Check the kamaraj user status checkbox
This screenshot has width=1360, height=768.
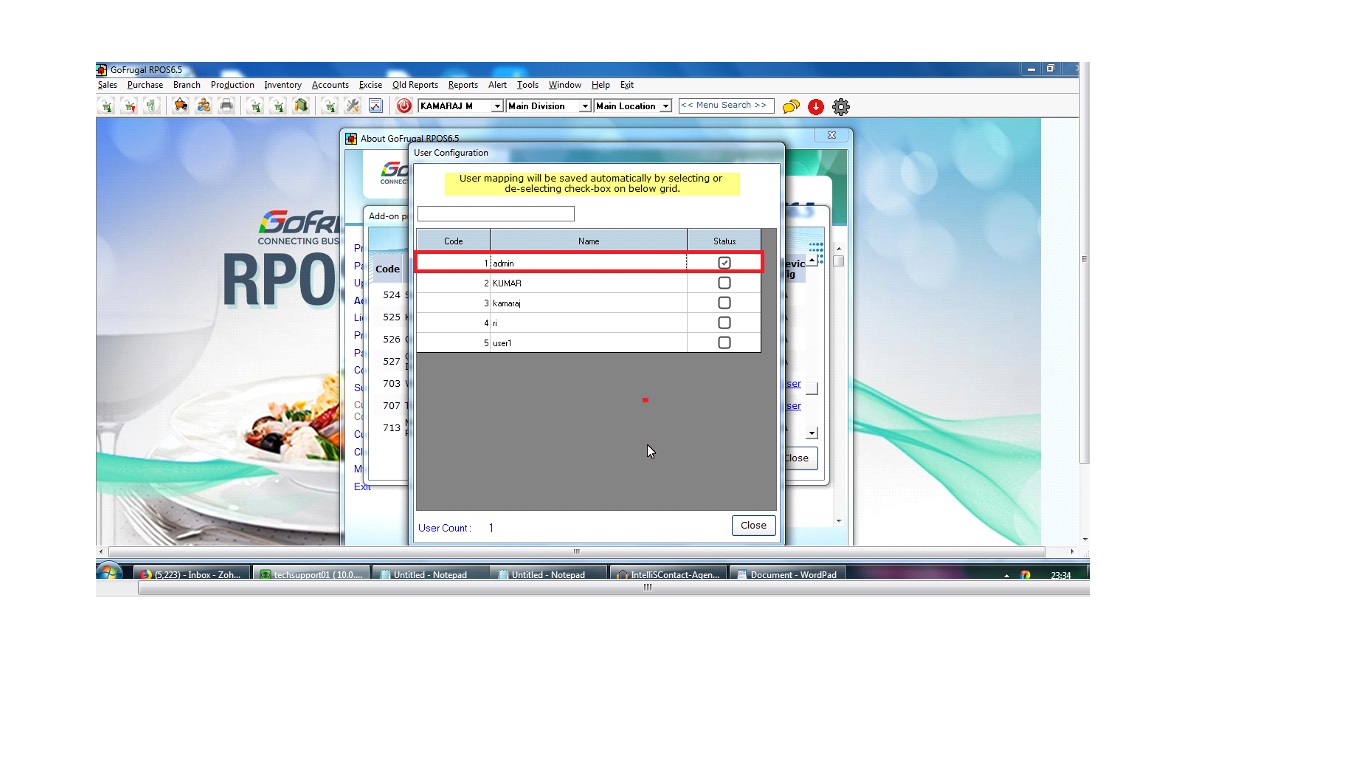pos(724,303)
